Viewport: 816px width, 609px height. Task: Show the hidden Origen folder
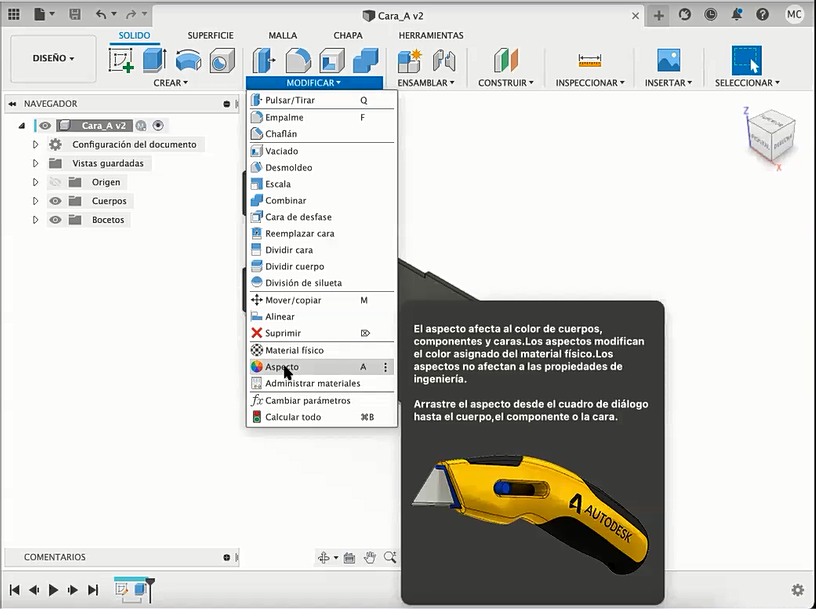coord(55,182)
